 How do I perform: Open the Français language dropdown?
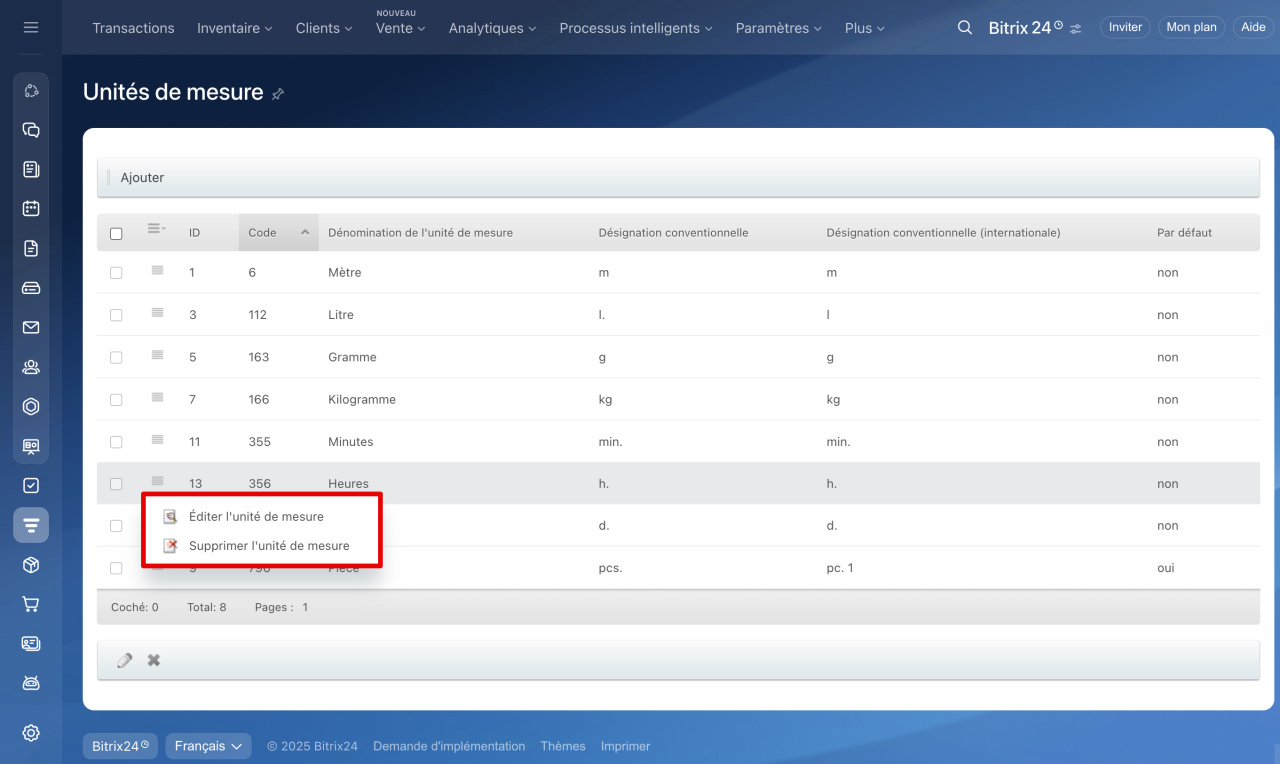coord(208,746)
